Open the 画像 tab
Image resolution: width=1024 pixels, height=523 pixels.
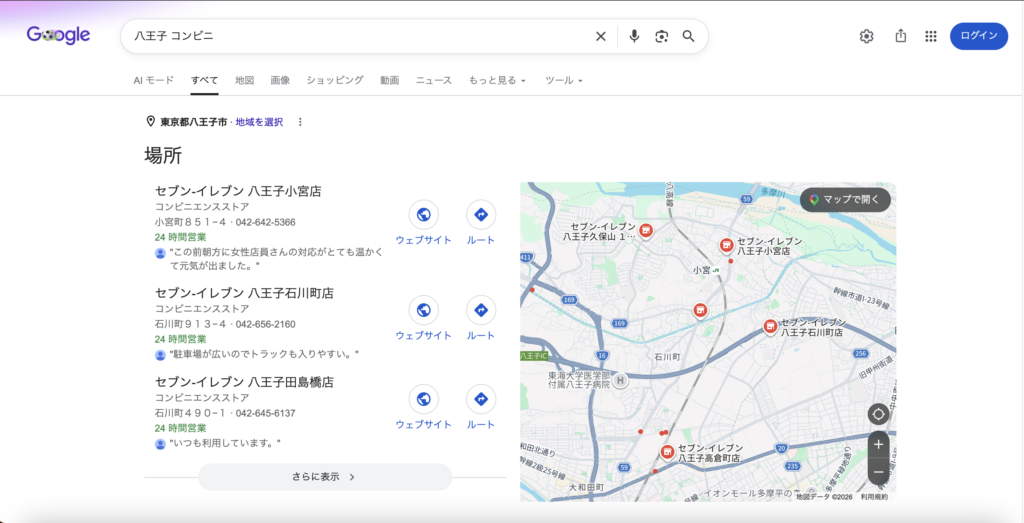pos(280,80)
